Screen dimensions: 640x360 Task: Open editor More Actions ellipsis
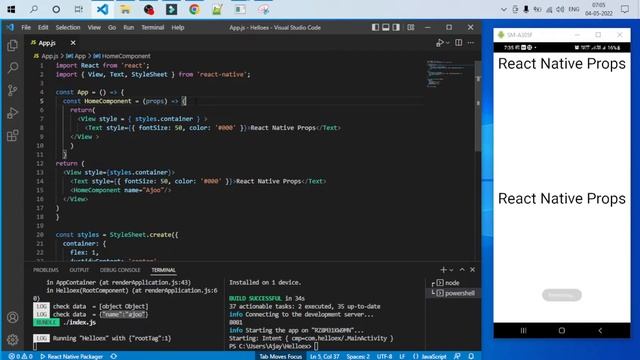pos(471,43)
